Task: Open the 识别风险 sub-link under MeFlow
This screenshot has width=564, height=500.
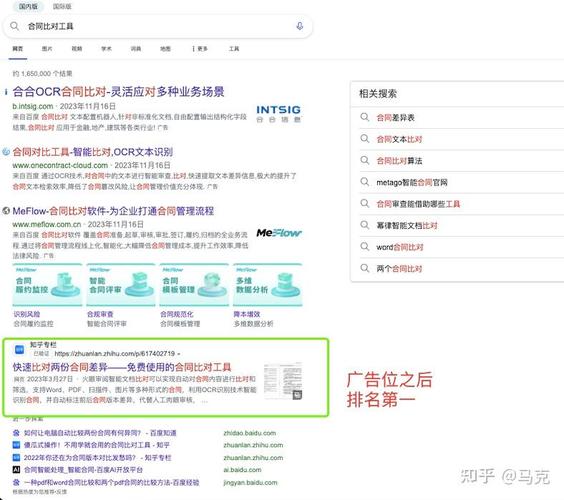Action: point(27,314)
